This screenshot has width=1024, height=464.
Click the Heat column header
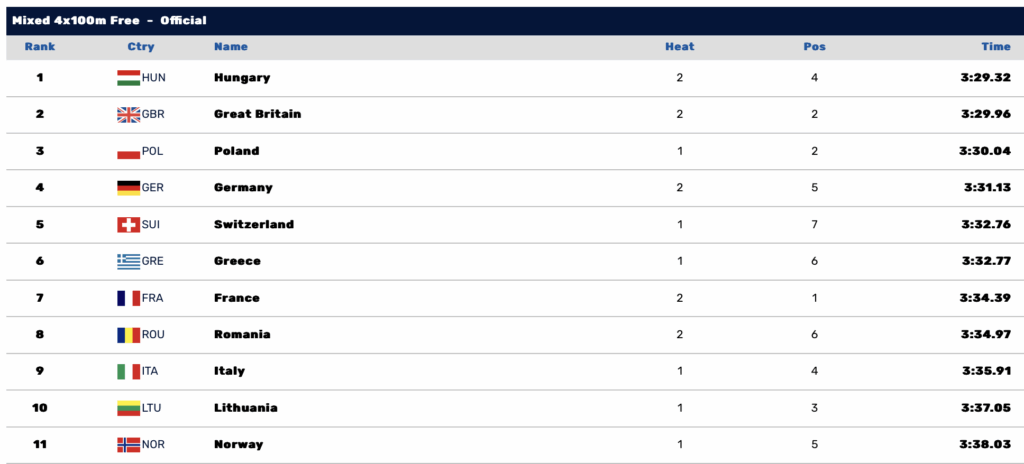(x=679, y=47)
